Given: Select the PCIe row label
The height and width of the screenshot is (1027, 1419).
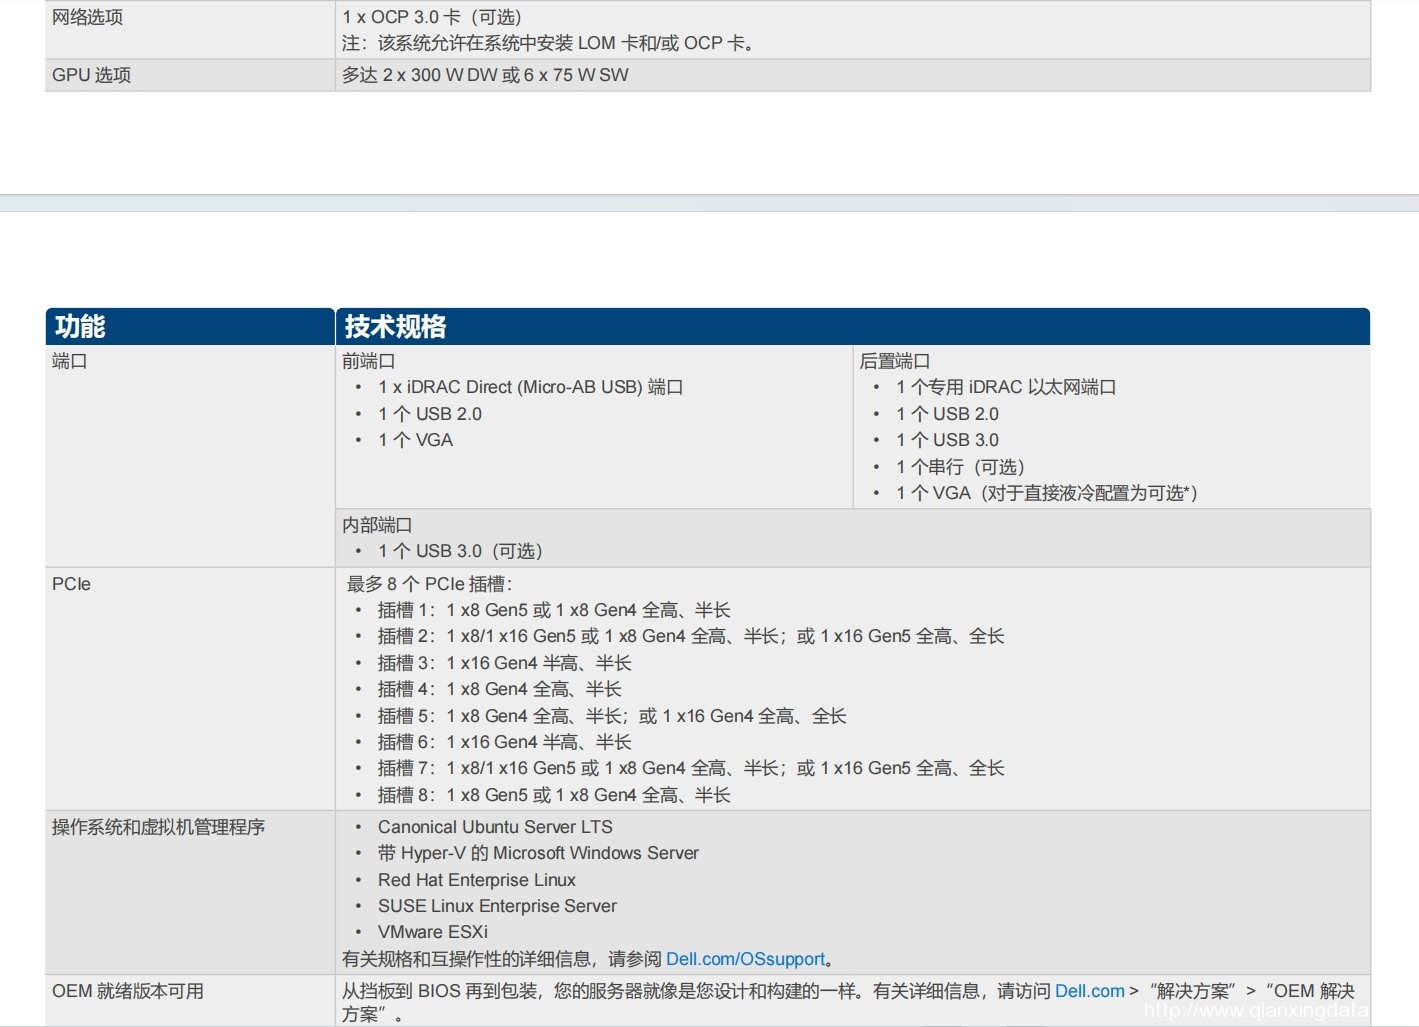Looking at the screenshot, I should tap(71, 584).
